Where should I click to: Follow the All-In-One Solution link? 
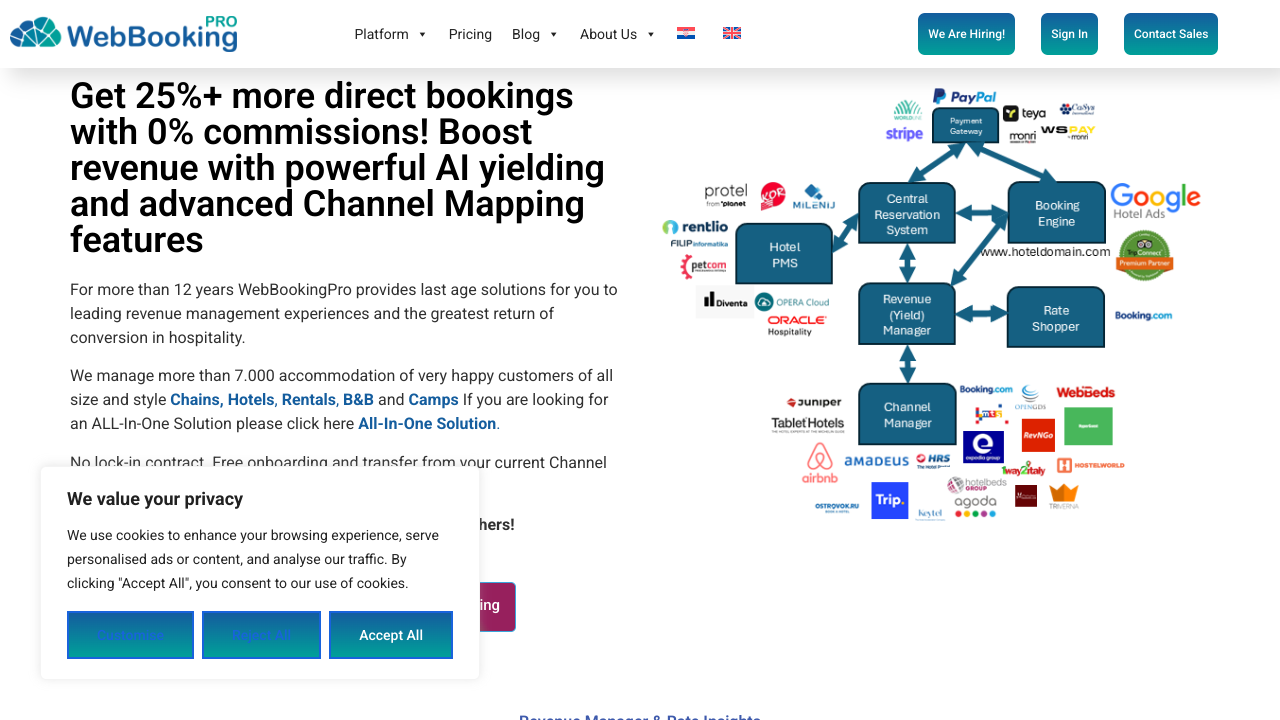[427, 423]
